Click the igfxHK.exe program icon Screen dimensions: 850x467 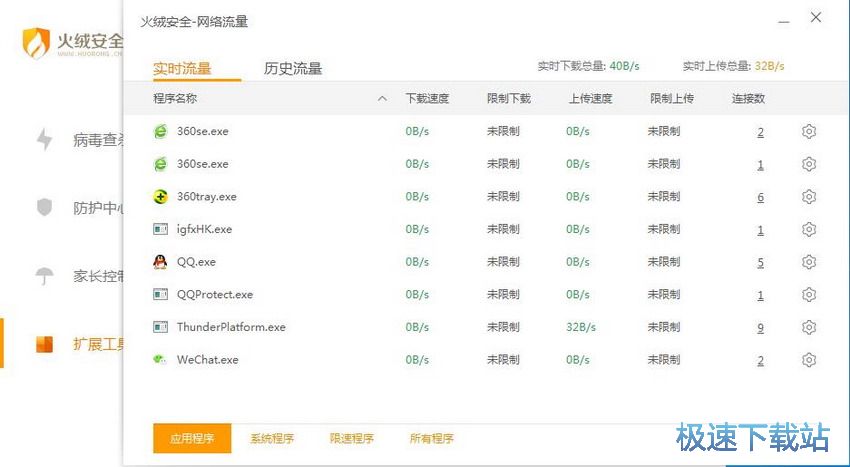(160, 229)
